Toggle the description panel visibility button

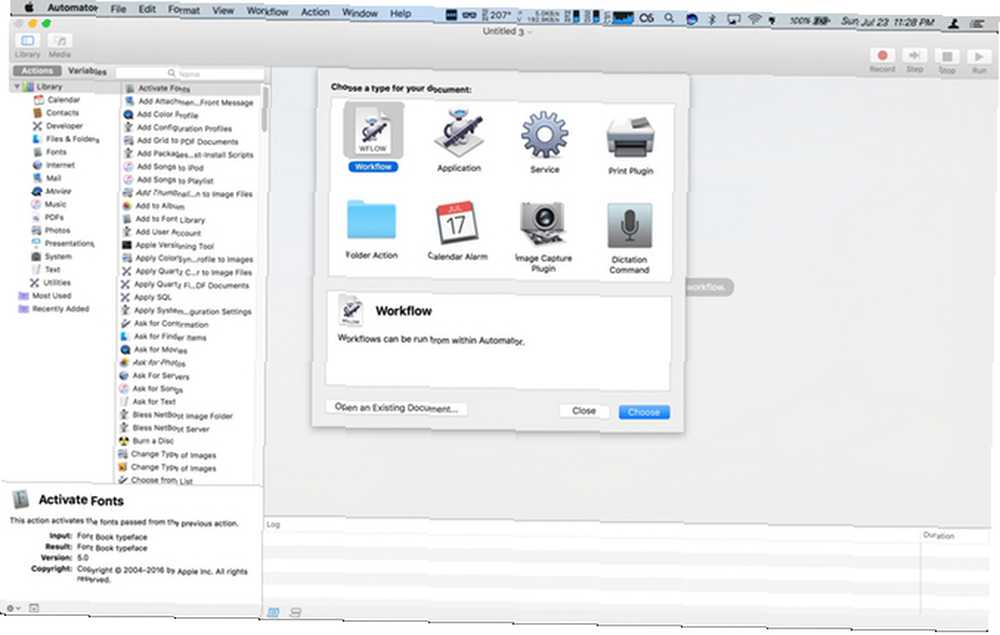pyautogui.click(x=34, y=608)
